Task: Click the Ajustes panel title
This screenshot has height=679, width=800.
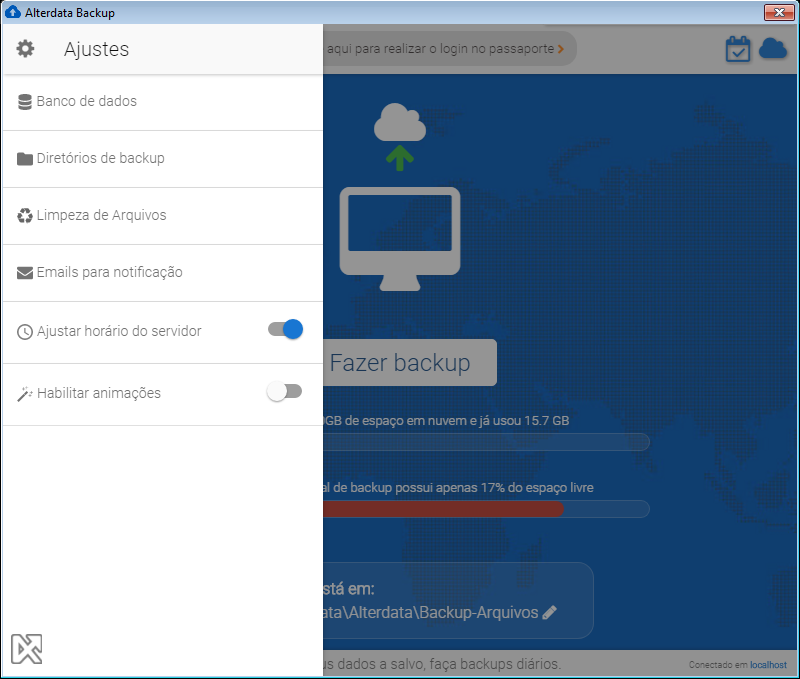Action: [x=96, y=49]
